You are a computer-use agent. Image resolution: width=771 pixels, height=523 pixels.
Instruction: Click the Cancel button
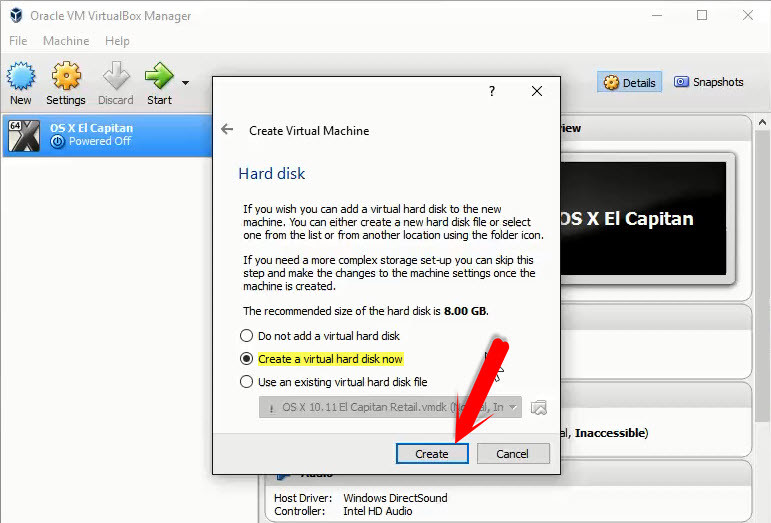click(513, 454)
